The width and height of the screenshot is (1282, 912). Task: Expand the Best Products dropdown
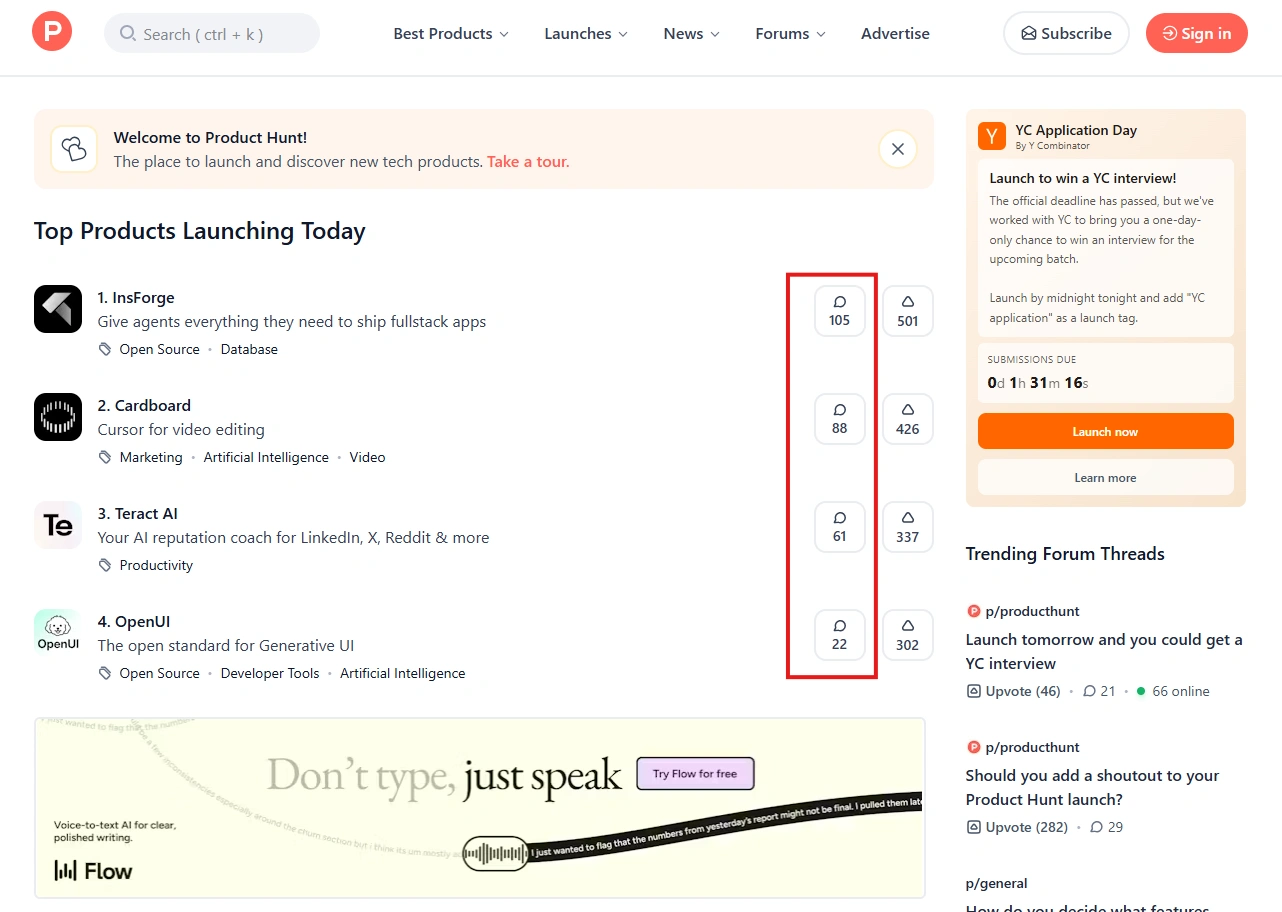click(443, 33)
